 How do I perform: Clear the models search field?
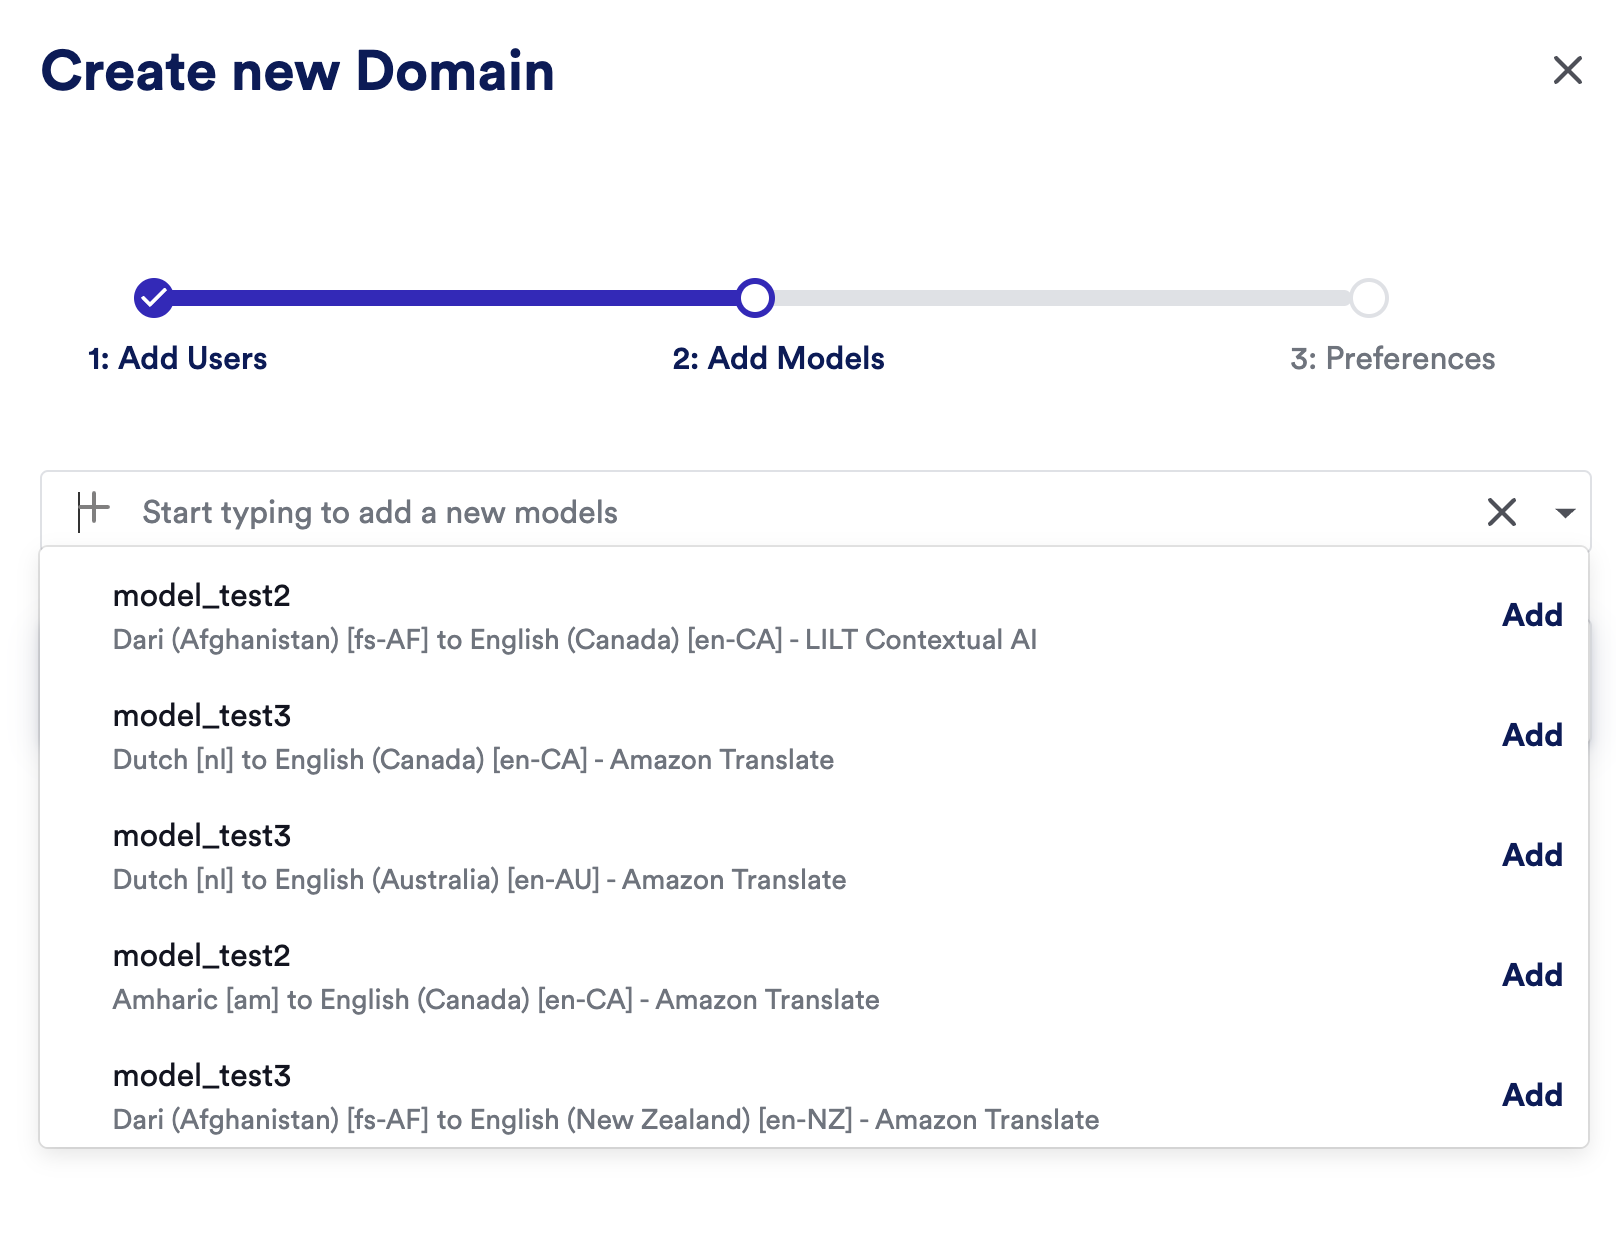click(1501, 512)
